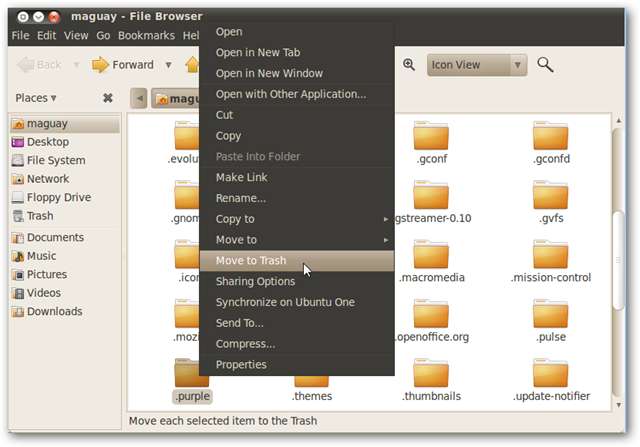Choose Open from the context menu

pyautogui.click(x=297, y=32)
